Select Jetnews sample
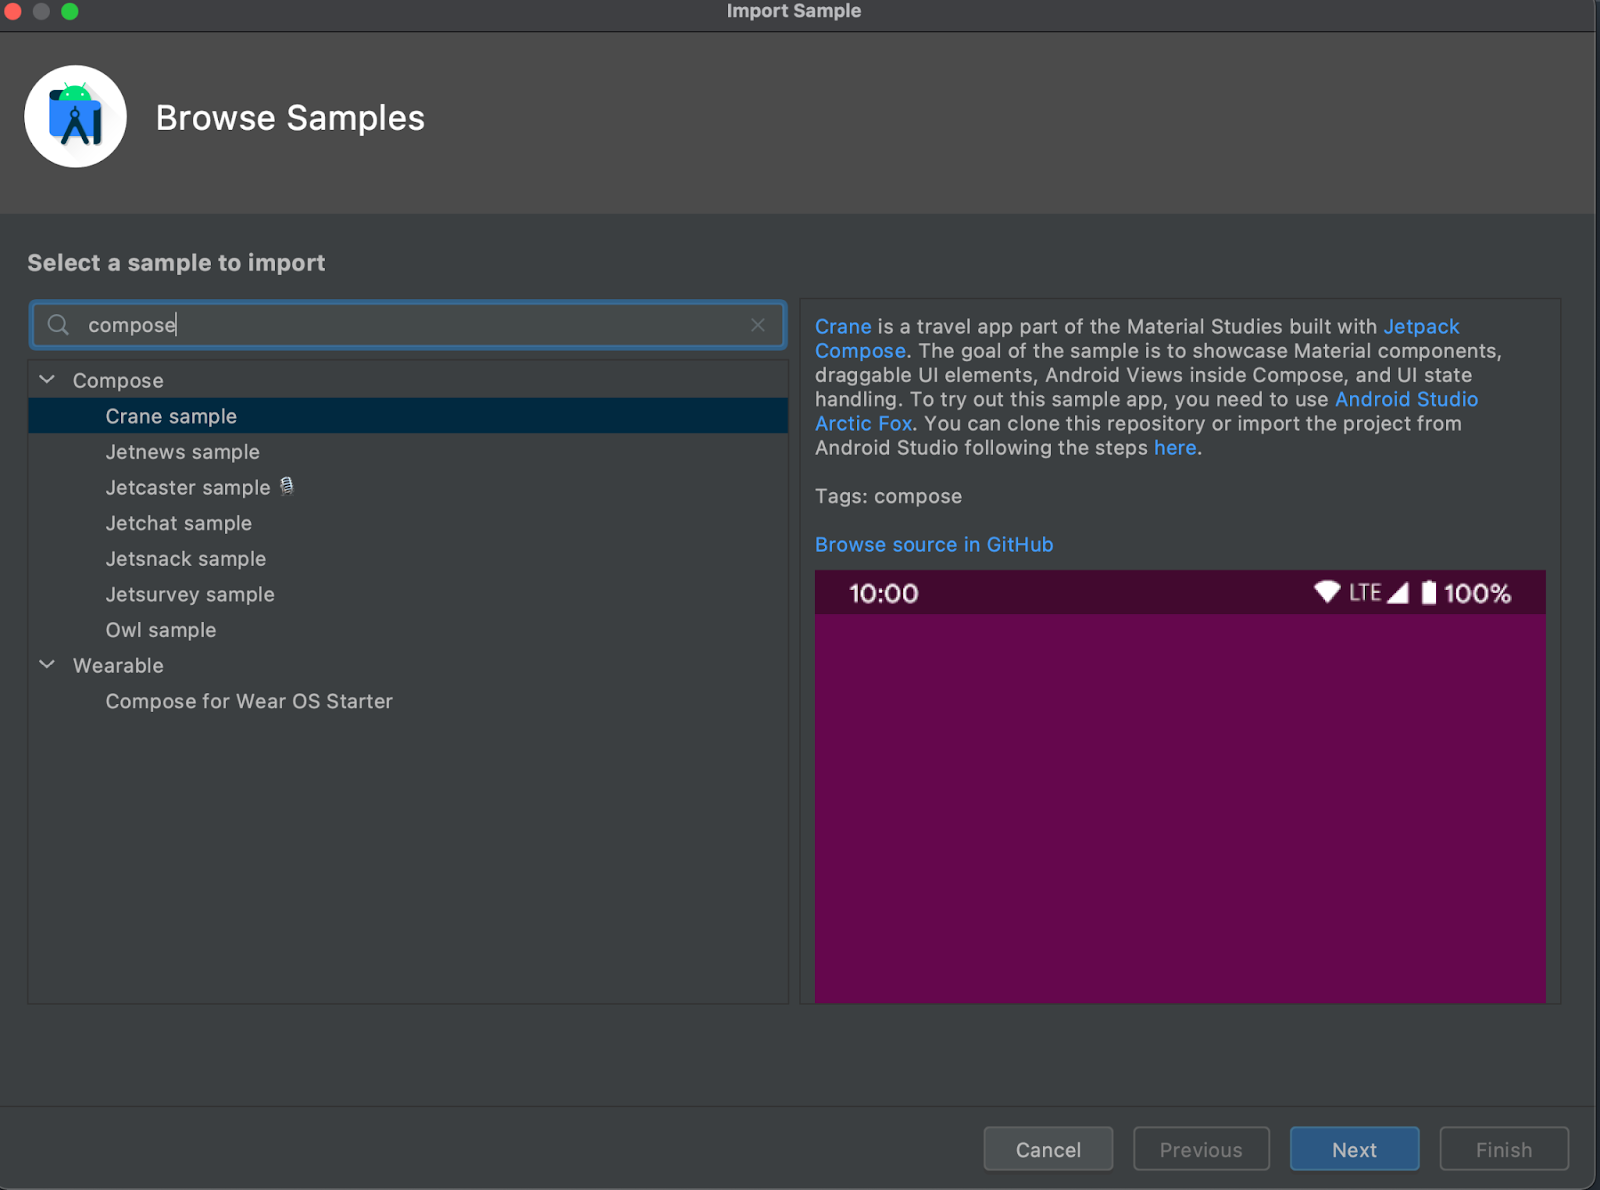 [x=408, y=452]
